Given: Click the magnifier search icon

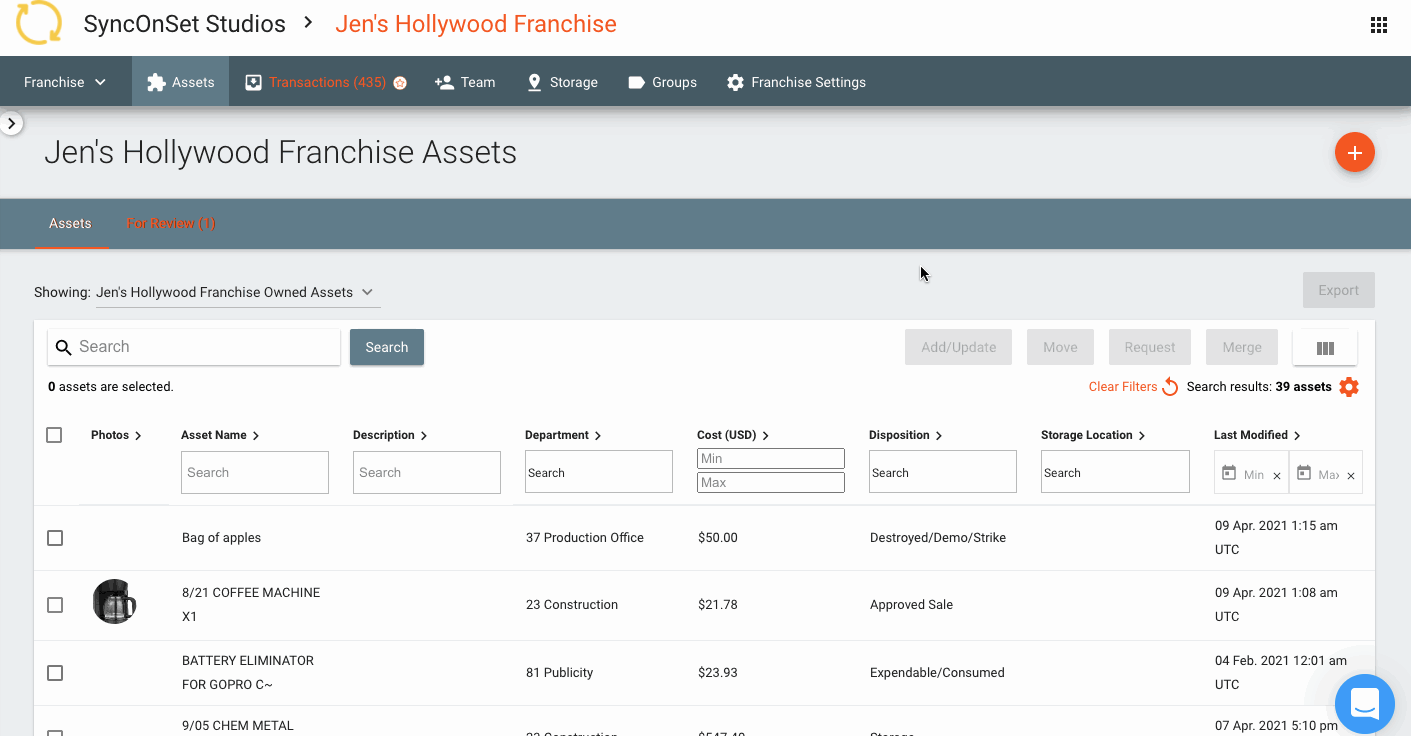Looking at the screenshot, I should (x=63, y=347).
